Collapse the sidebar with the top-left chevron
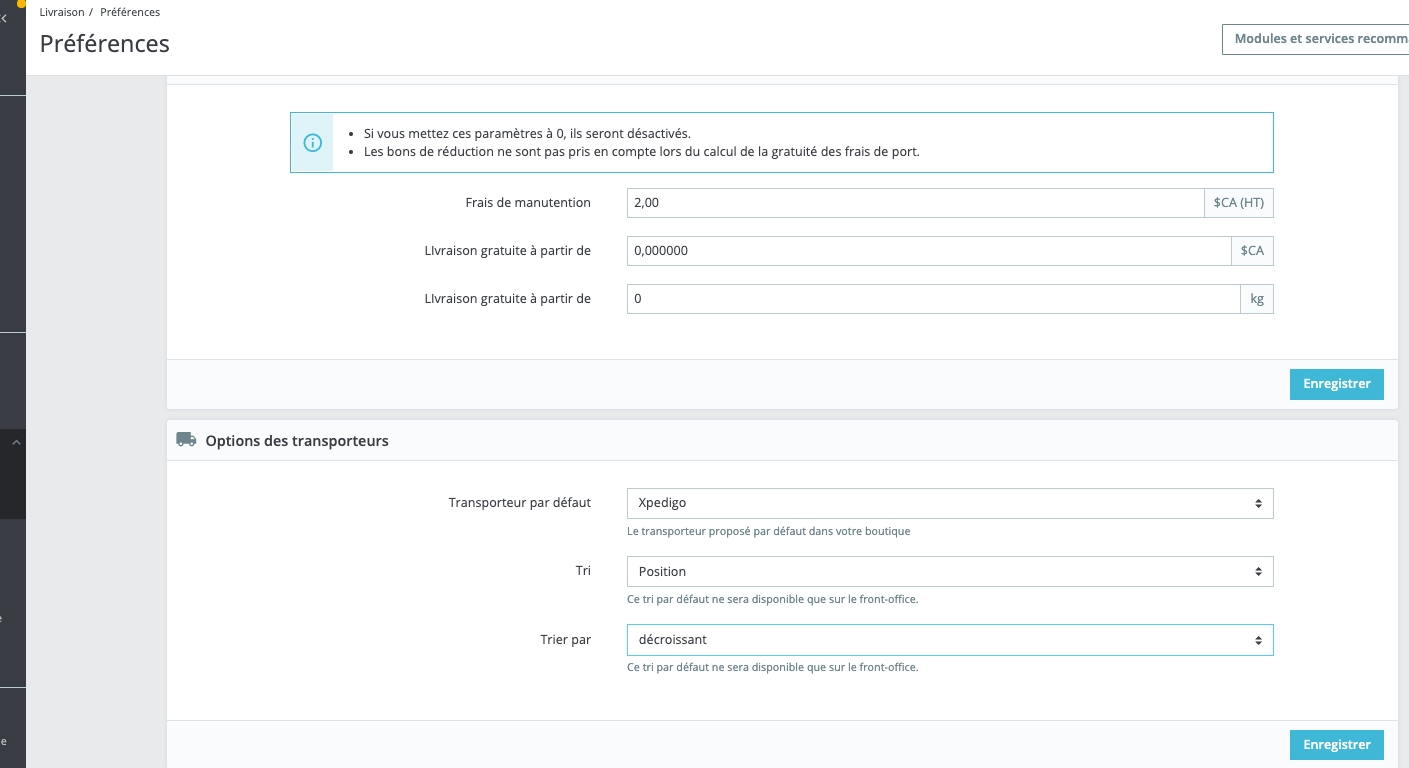 pos(4,18)
